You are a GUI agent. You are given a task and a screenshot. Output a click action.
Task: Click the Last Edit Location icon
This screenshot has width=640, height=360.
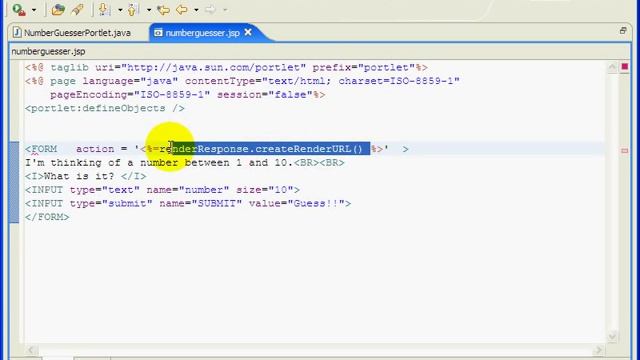coord(163,9)
